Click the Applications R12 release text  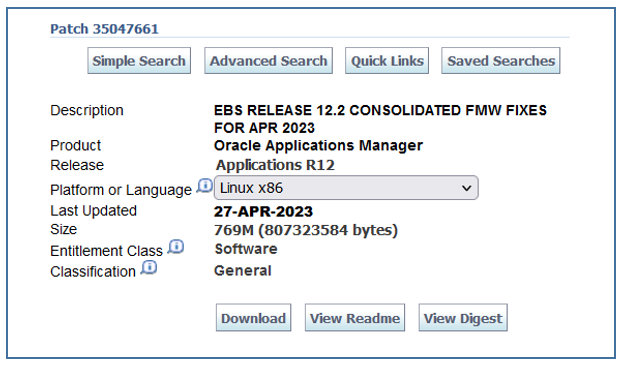click(x=275, y=165)
